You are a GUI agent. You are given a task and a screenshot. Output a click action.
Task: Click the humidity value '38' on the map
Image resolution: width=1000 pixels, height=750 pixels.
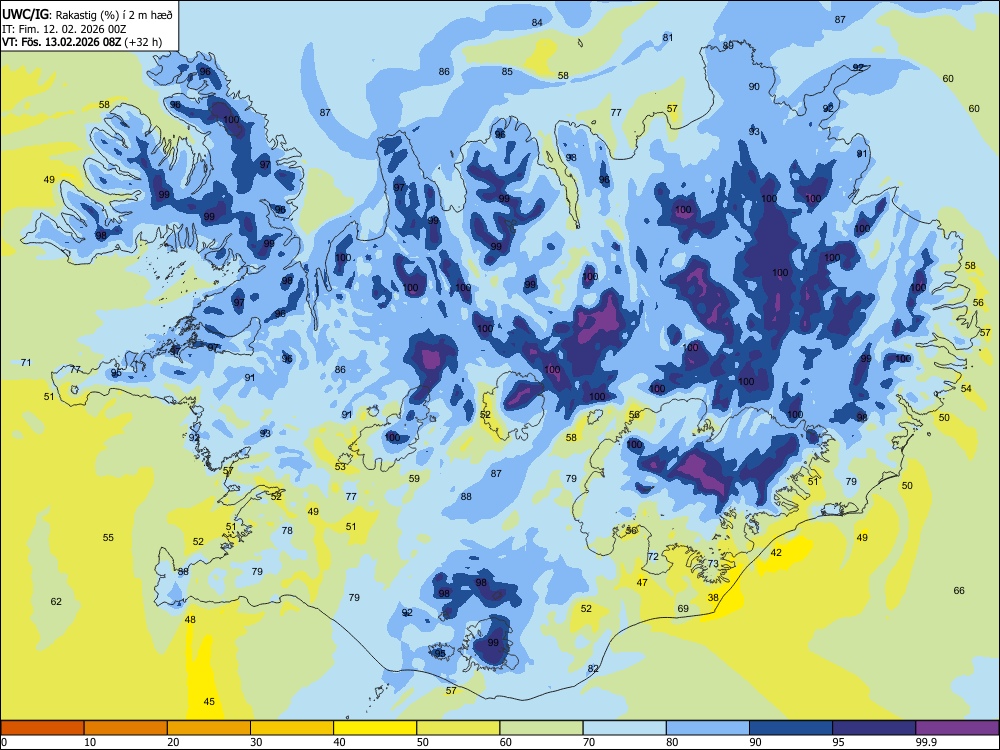(713, 598)
